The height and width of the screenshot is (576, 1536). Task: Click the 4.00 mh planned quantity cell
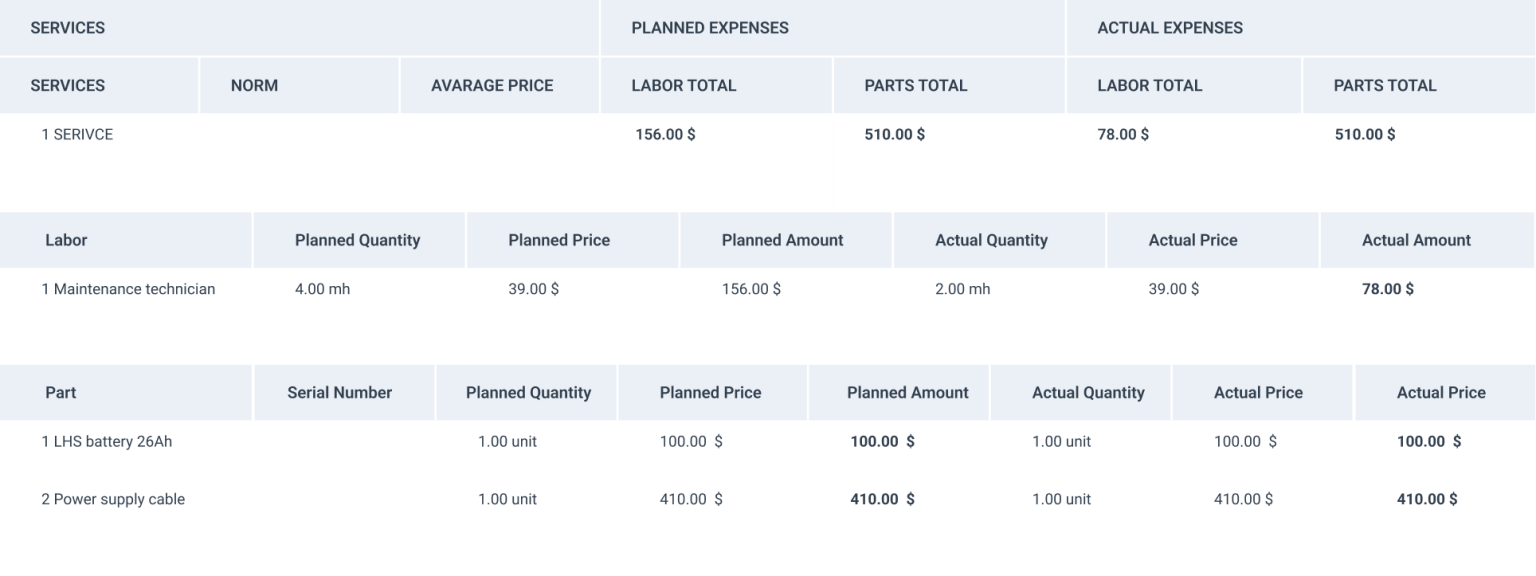pos(322,290)
